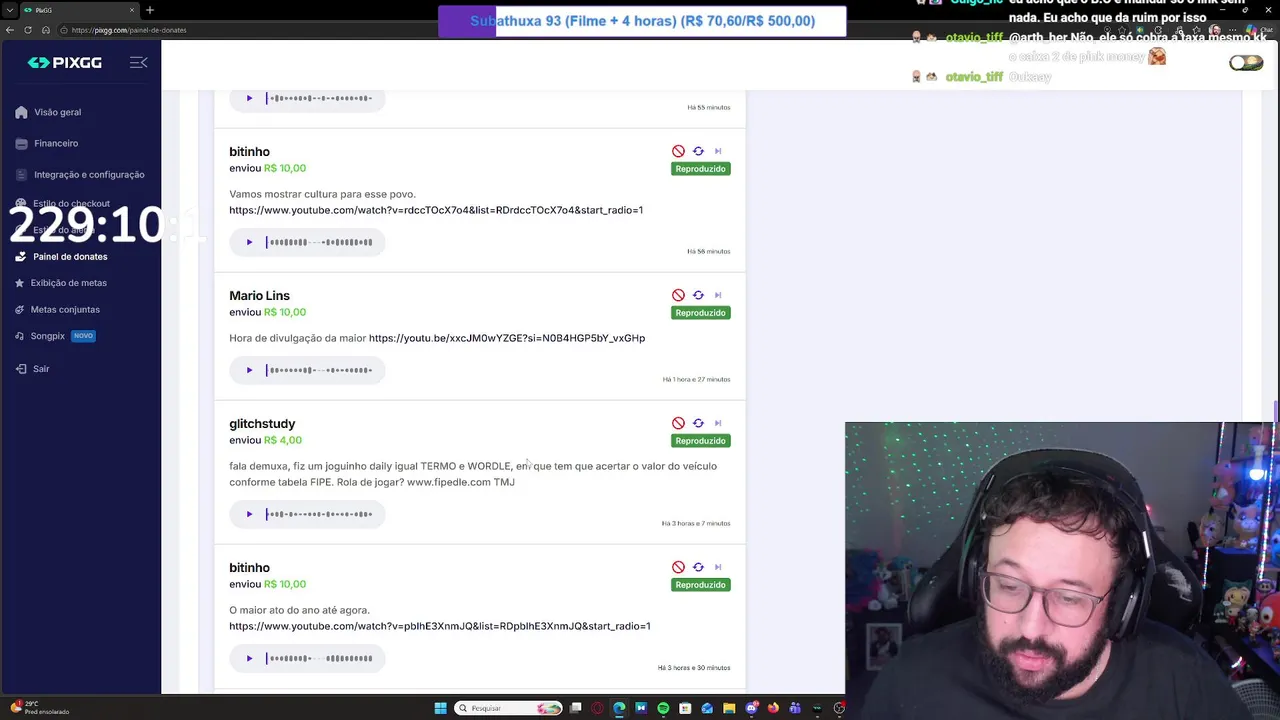Block the Mario Lins donation
Viewport: 1280px width, 720px height.
click(678, 295)
